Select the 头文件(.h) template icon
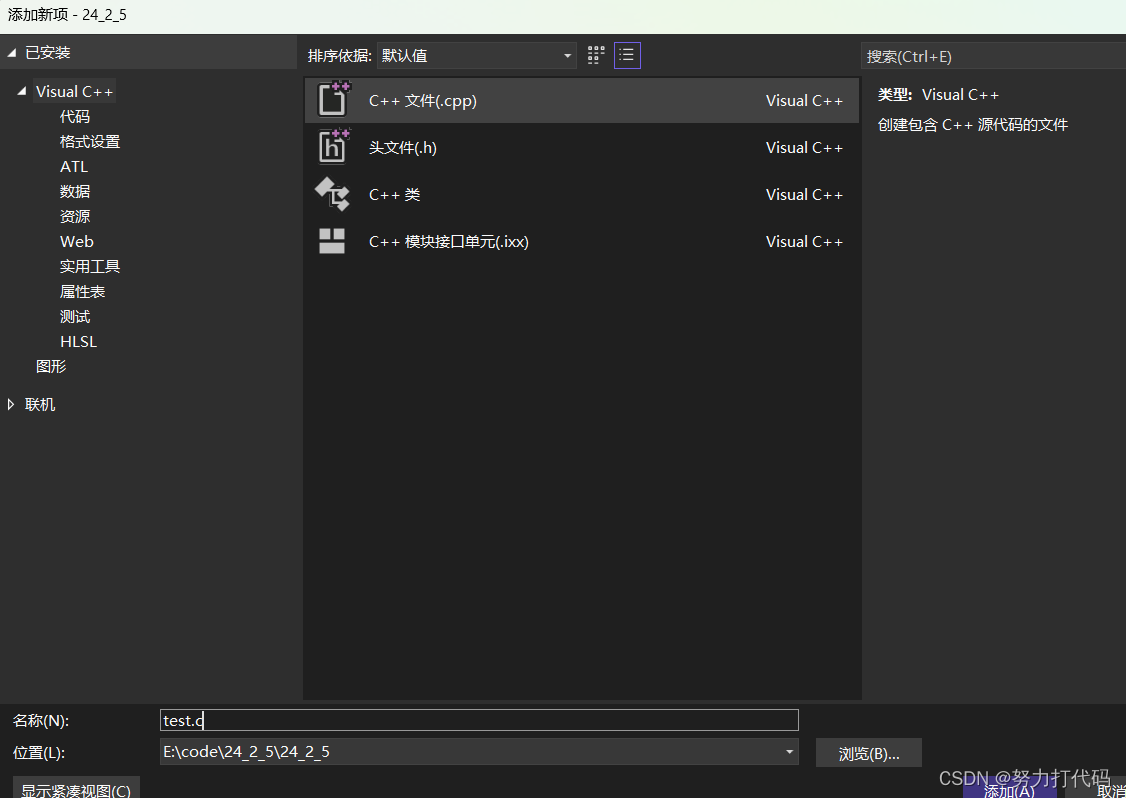Image resolution: width=1126 pixels, height=798 pixels. pyautogui.click(x=331, y=147)
